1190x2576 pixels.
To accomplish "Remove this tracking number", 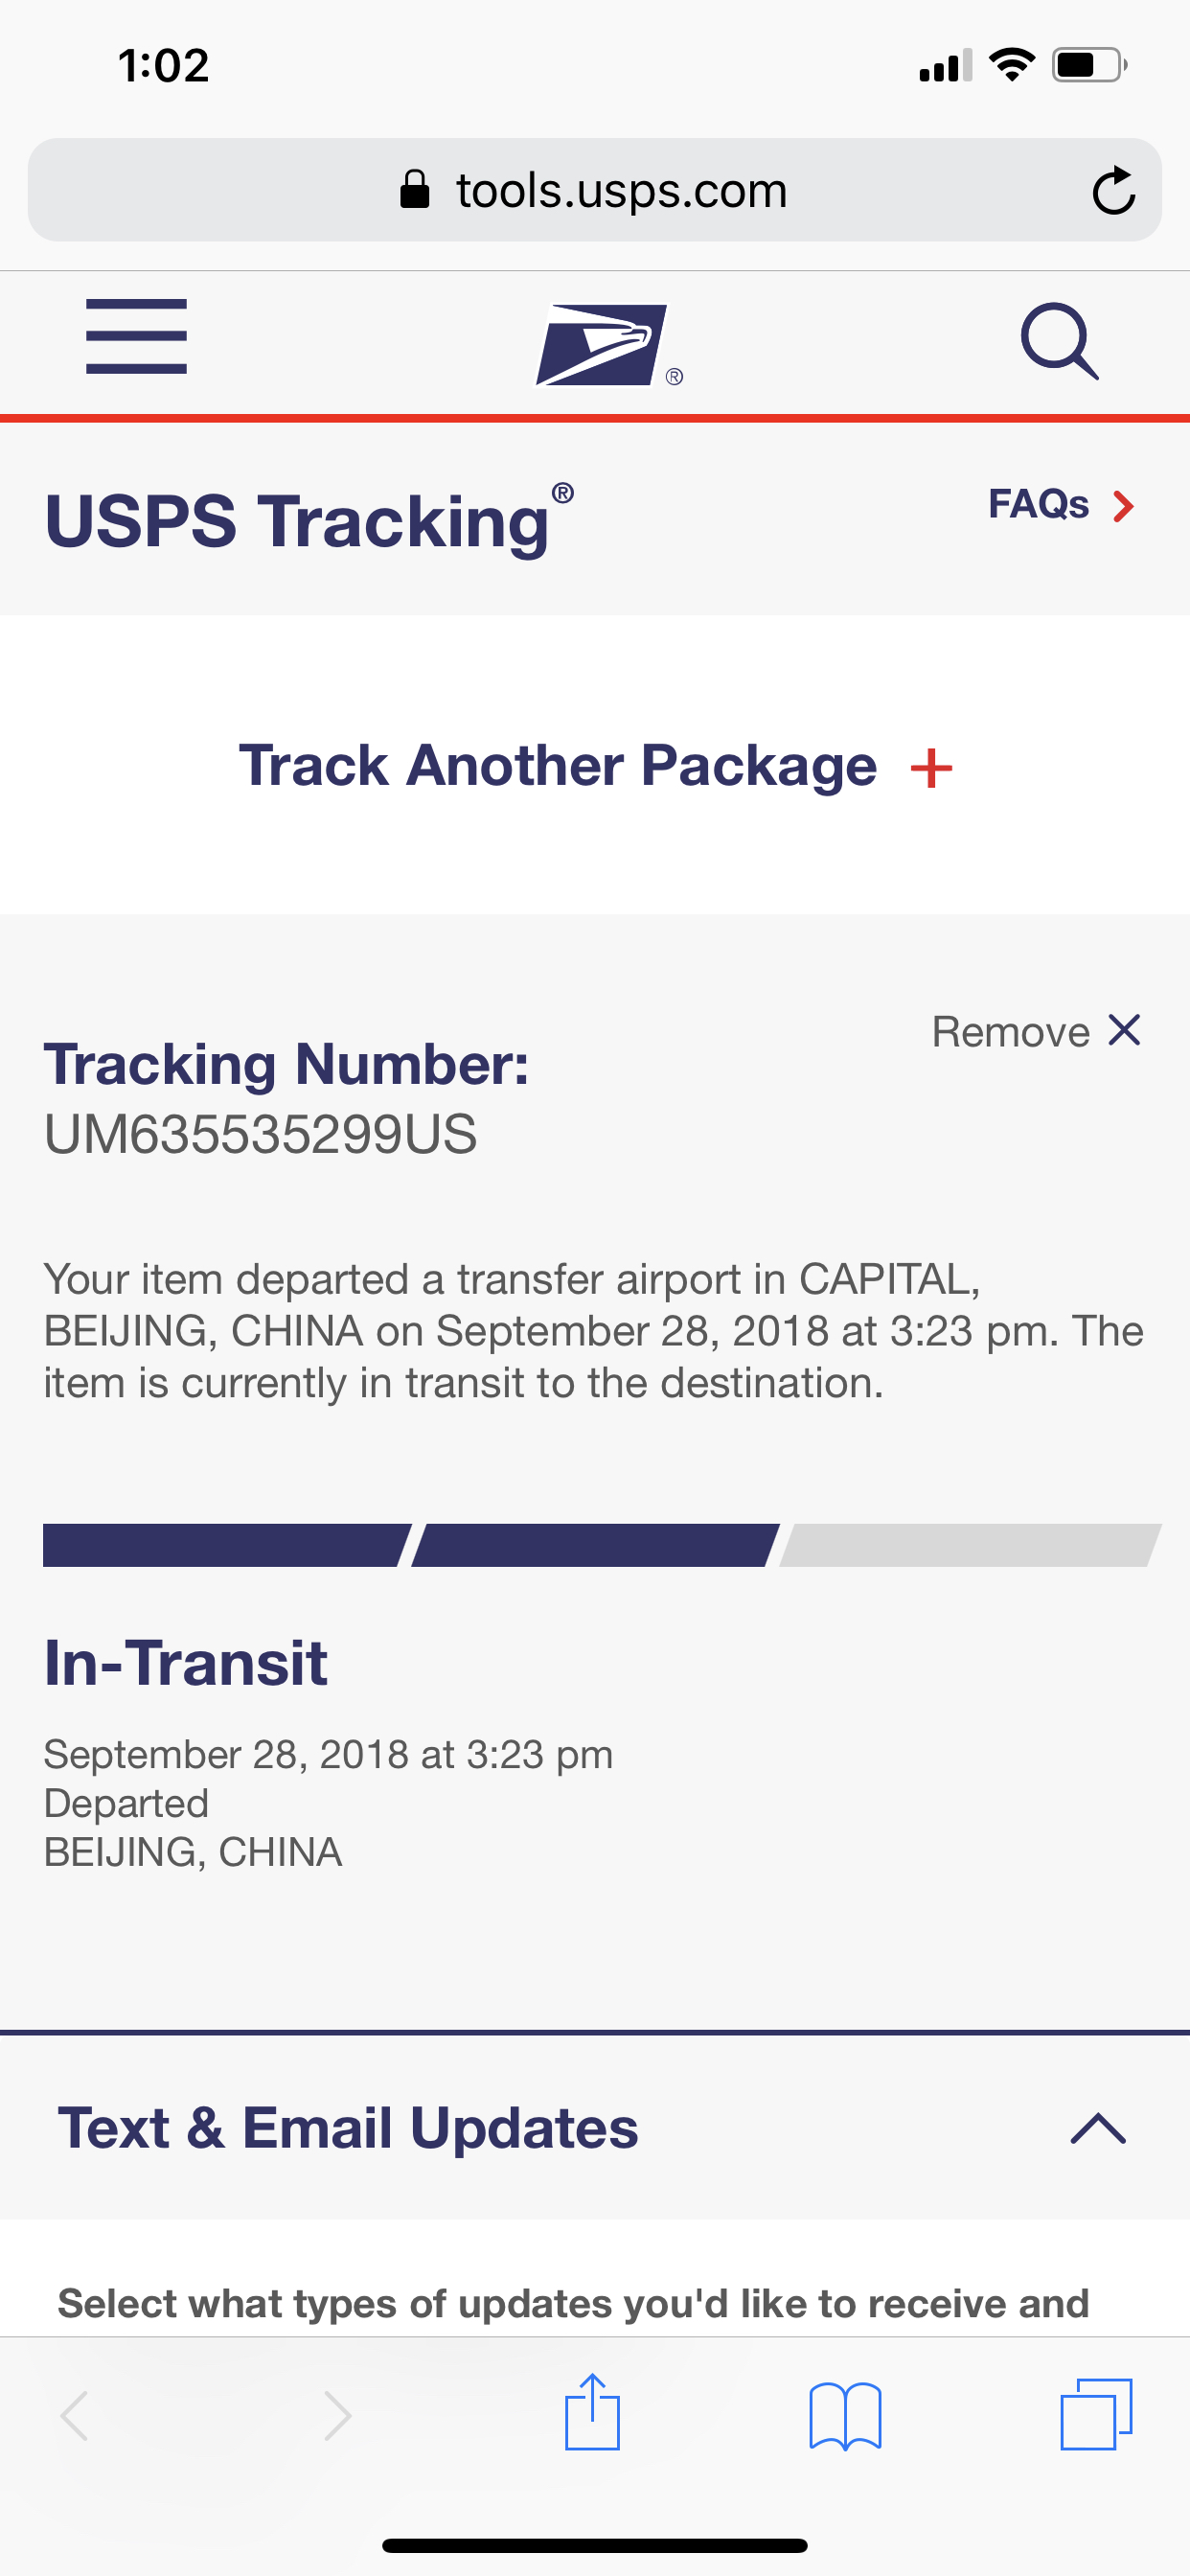I will [x=1036, y=1031].
